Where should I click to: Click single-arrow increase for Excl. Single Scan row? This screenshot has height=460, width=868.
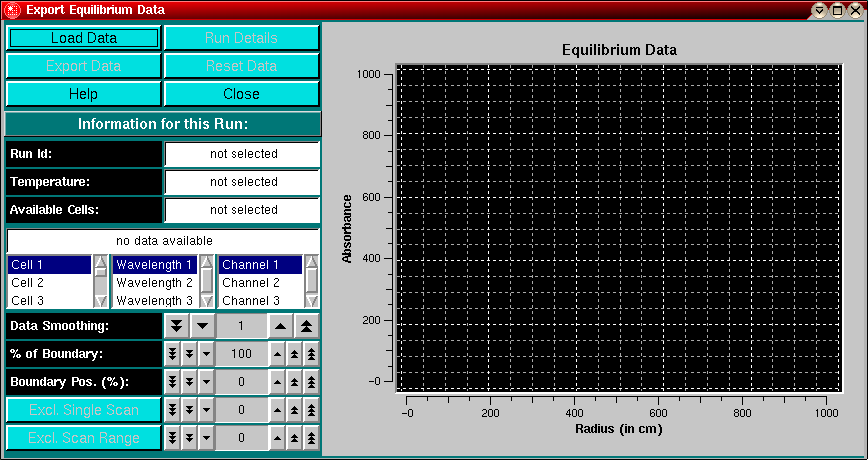(277, 410)
